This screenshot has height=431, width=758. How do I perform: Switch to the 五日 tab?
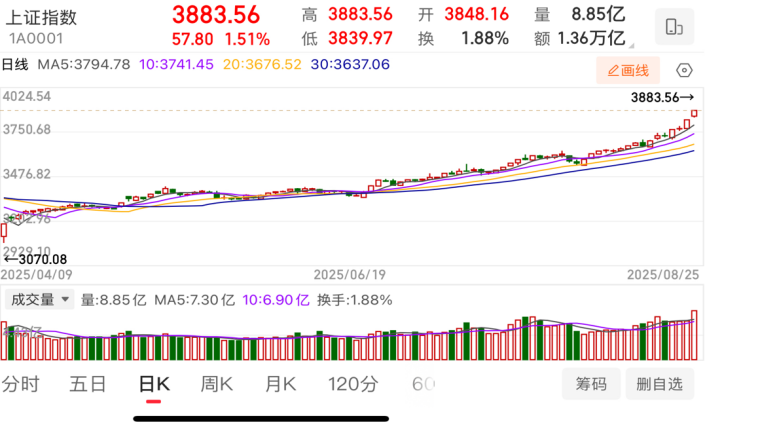coord(88,384)
